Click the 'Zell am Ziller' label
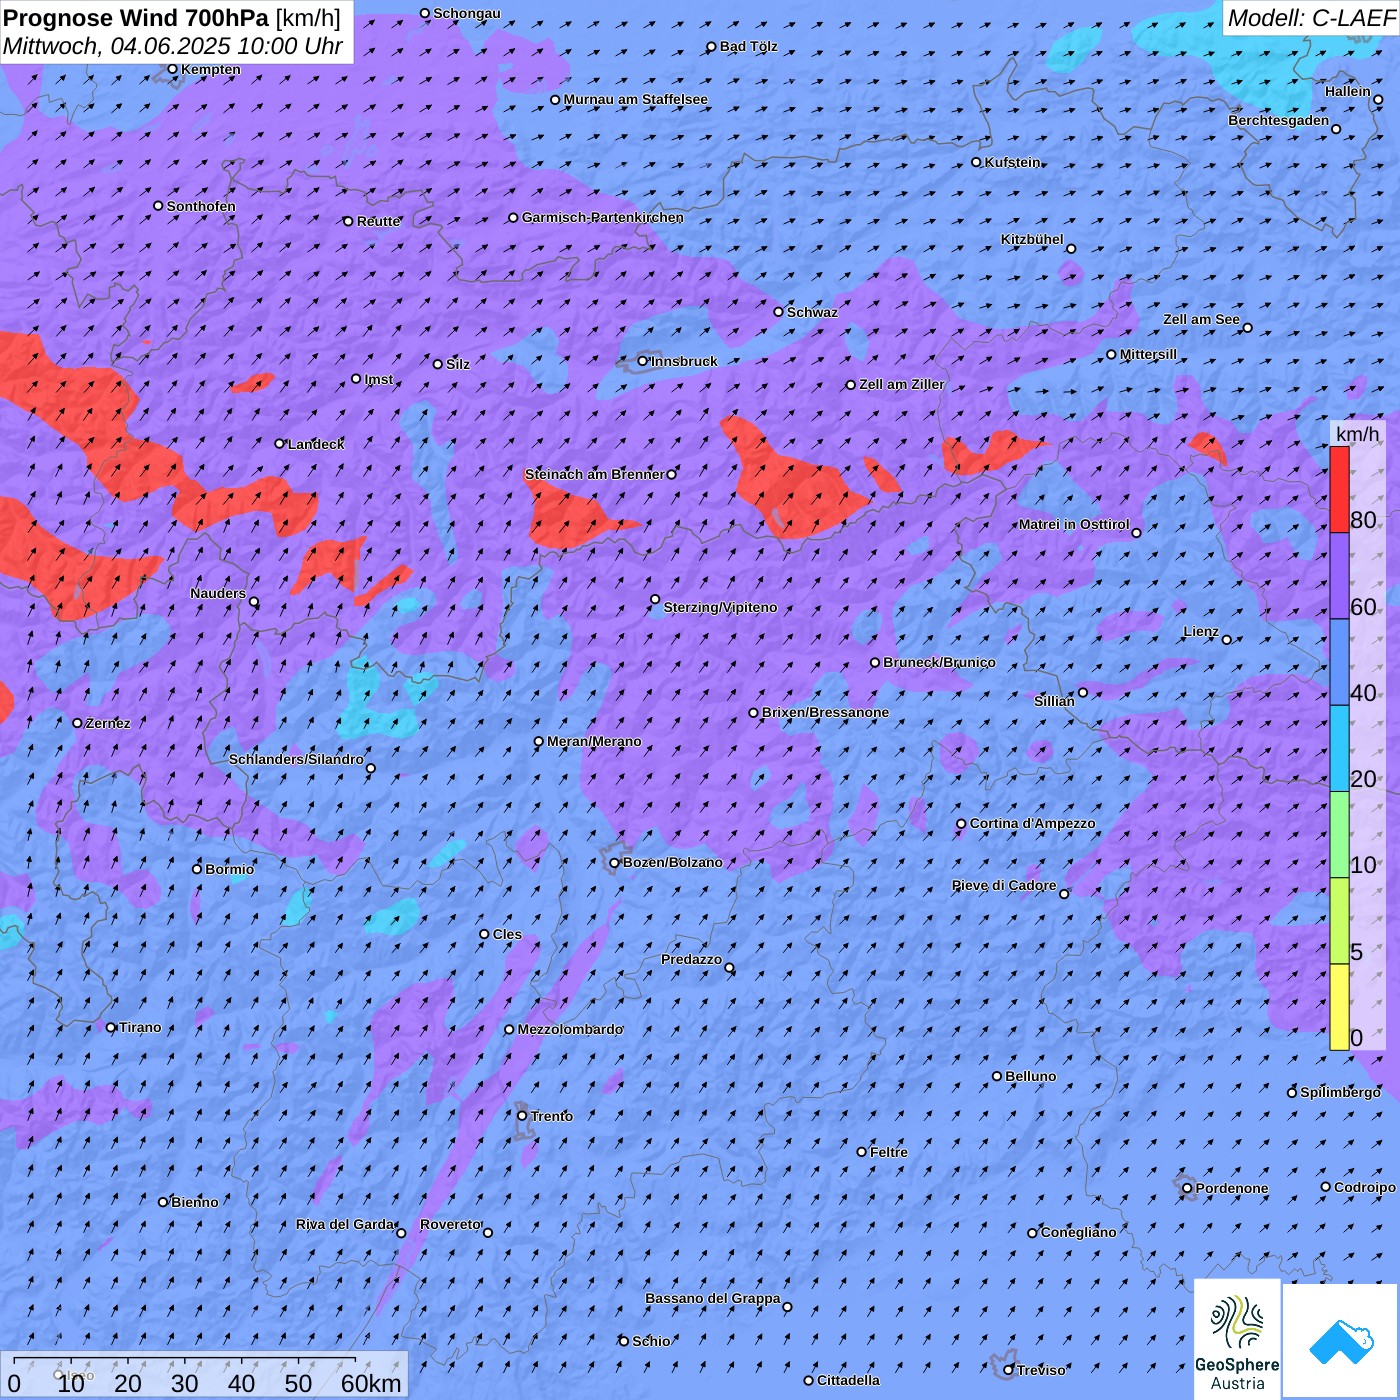The width and height of the screenshot is (1400, 1400). tap(902, 384)
